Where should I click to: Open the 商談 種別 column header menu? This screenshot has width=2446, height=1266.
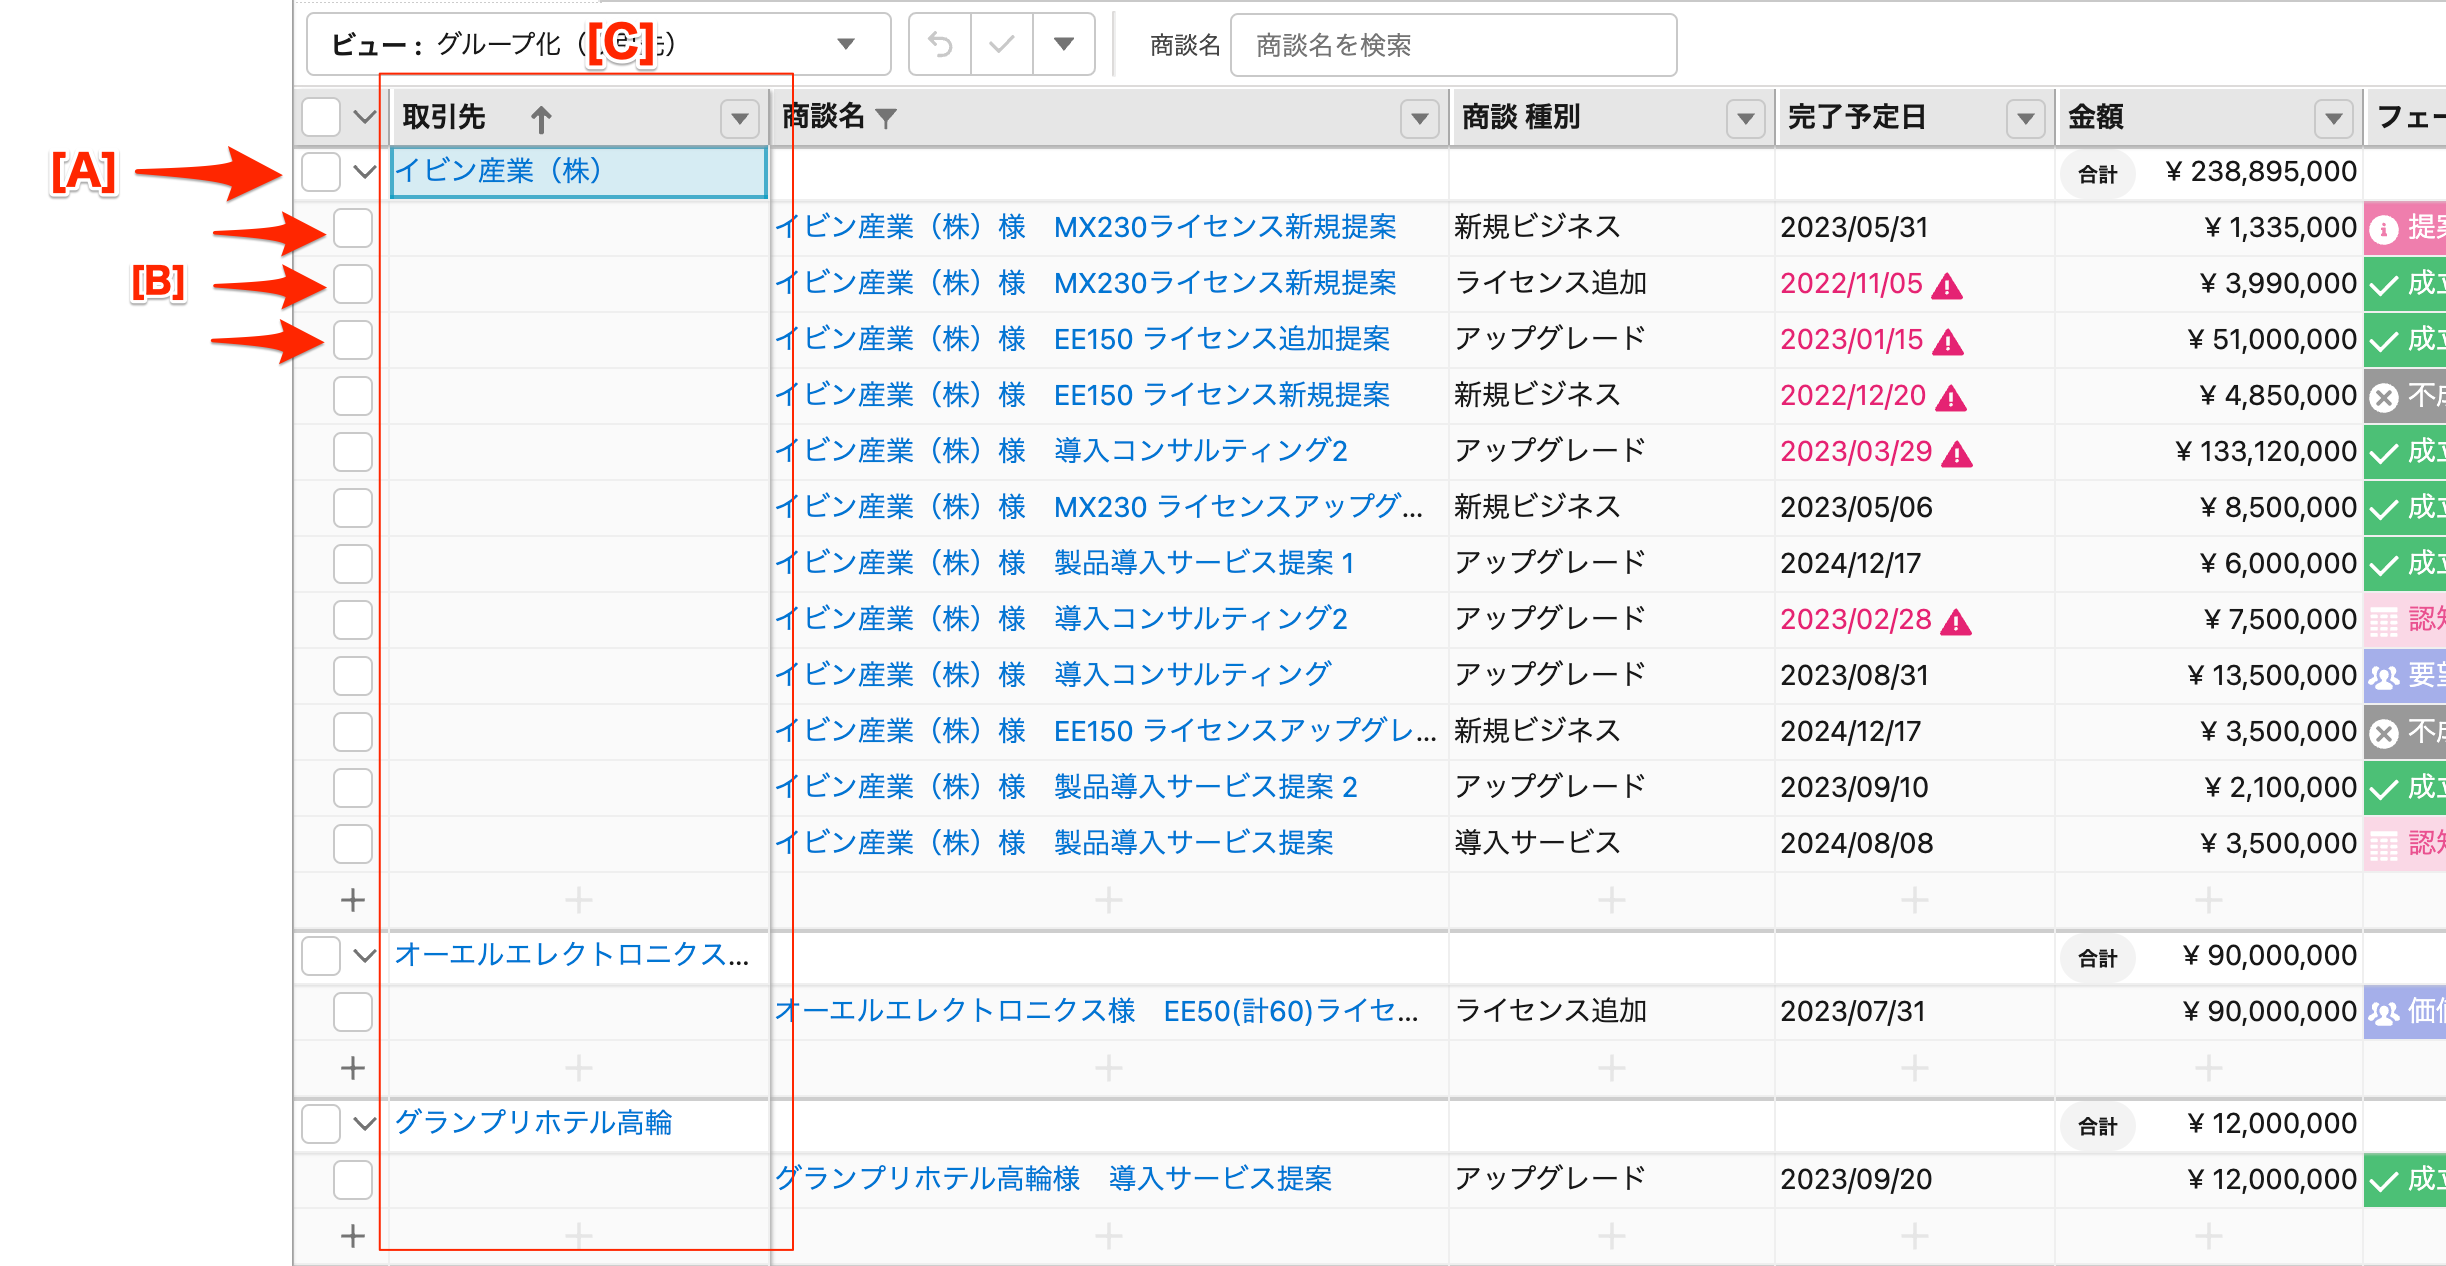point(1745,118)
